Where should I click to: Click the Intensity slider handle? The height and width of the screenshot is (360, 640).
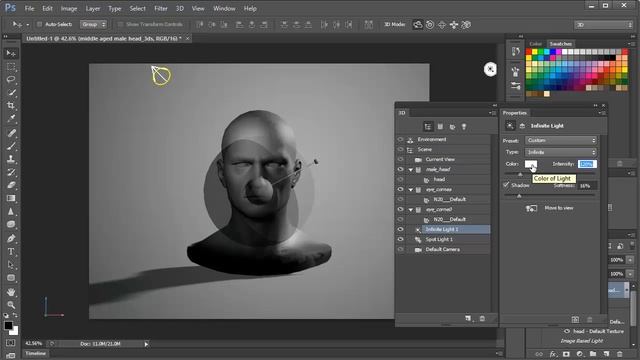point(520,174)
